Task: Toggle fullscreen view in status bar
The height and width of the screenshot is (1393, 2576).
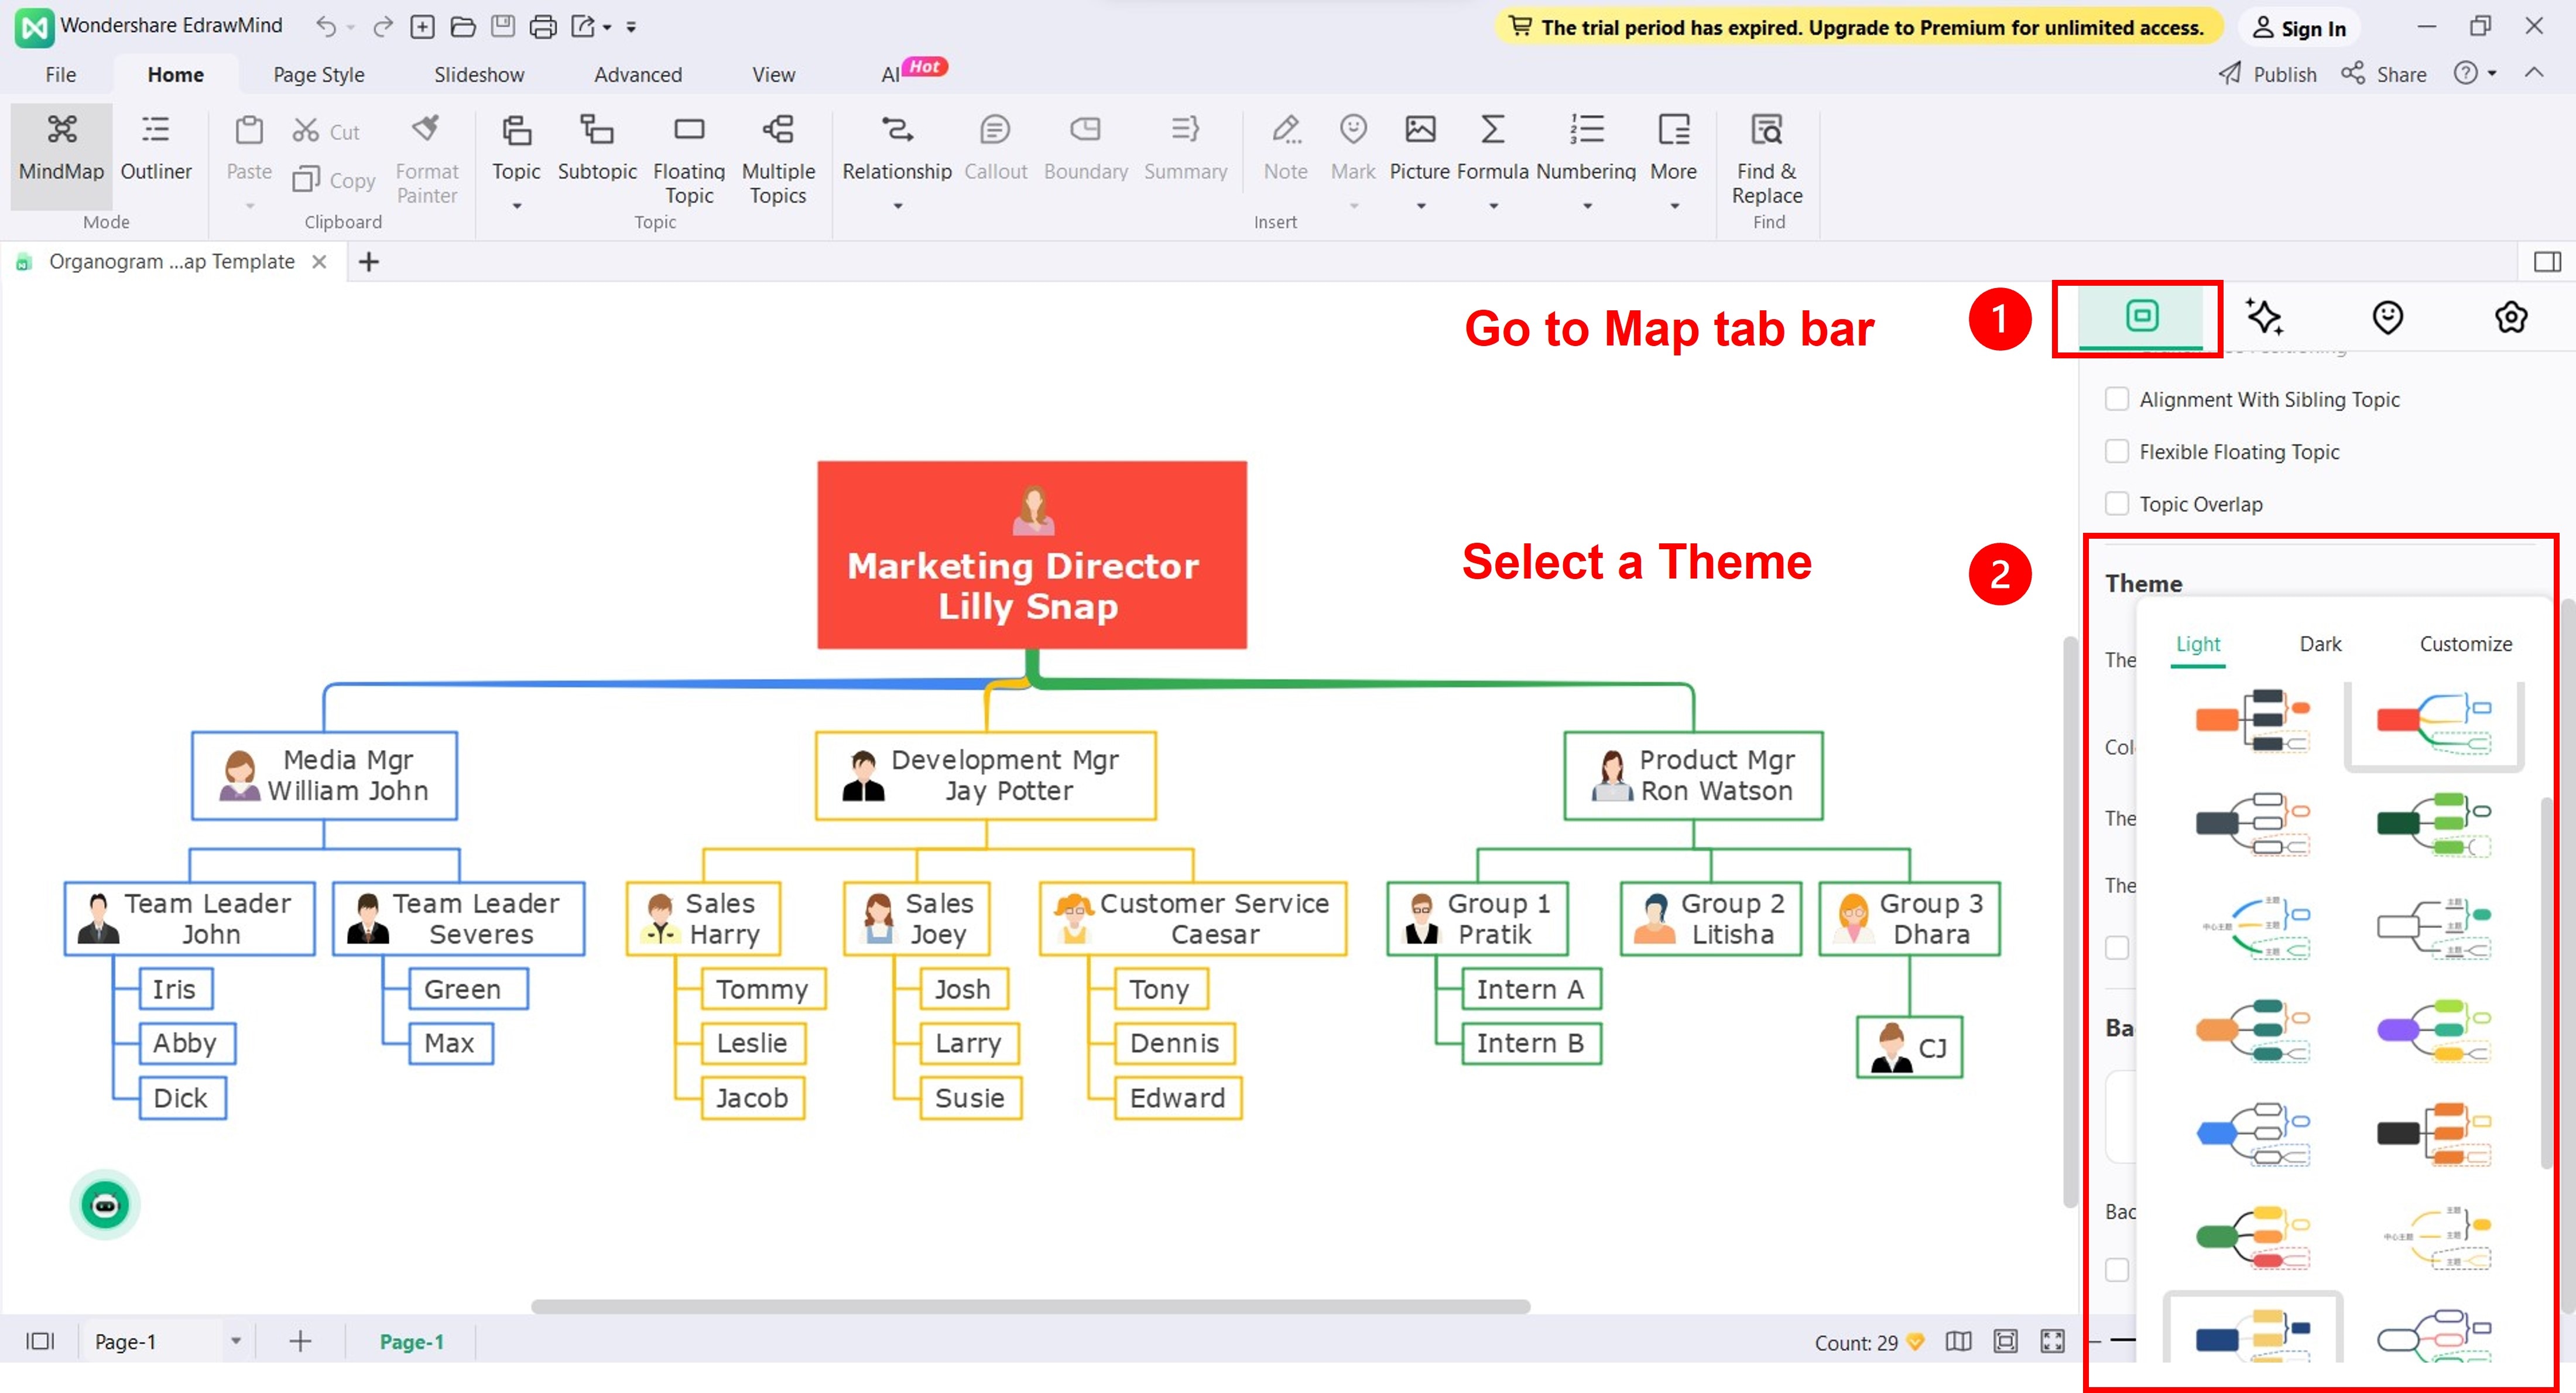Action: (x=2052, y=1342)
